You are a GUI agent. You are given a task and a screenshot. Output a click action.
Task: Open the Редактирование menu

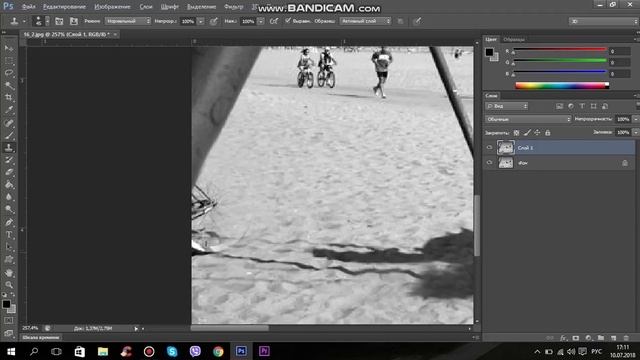[64, 7]
